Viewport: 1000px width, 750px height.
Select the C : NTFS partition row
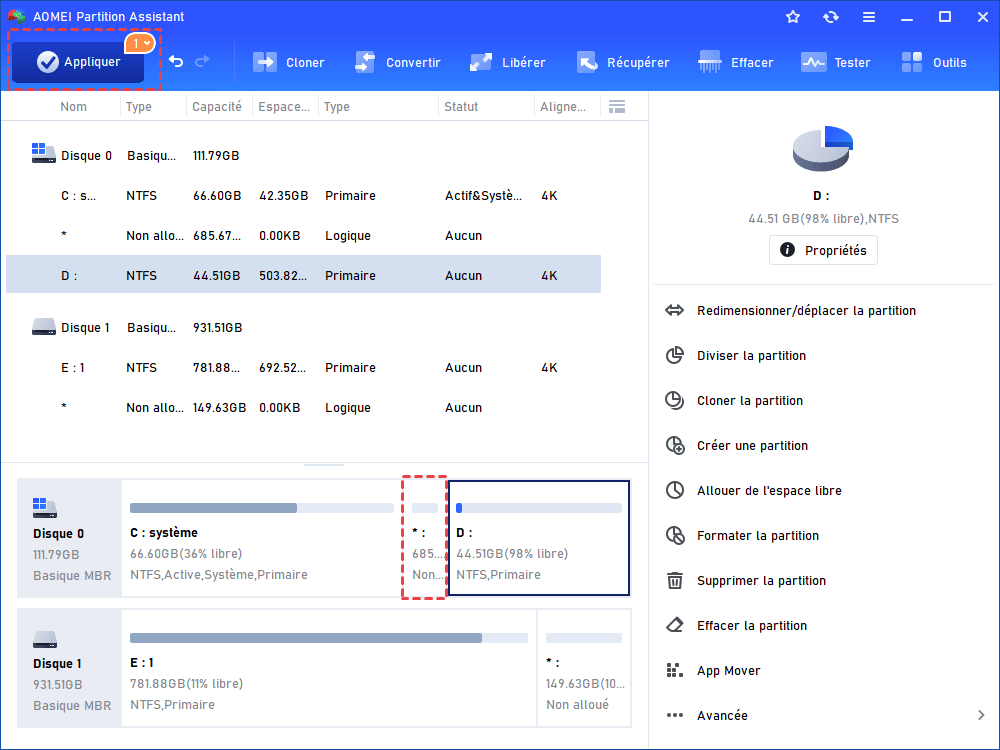(x=304, y=195)
